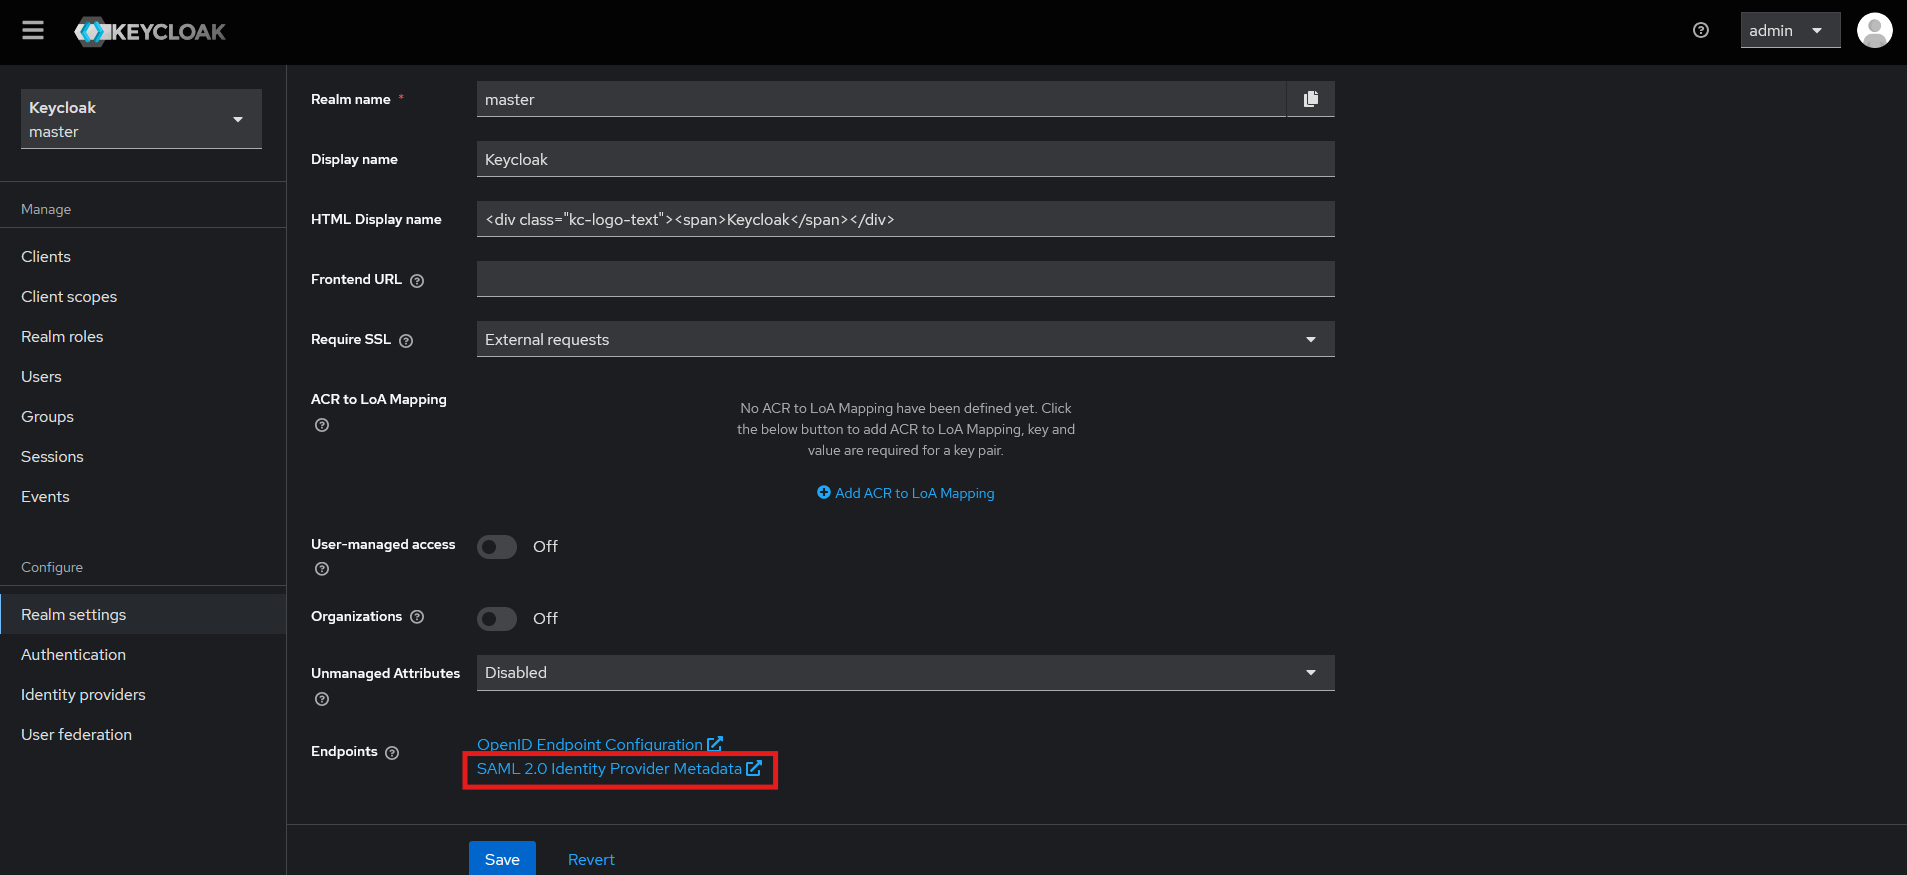Open the help icon in top bar
Screen dimensions: 1907x875
tap(1701, 30)
